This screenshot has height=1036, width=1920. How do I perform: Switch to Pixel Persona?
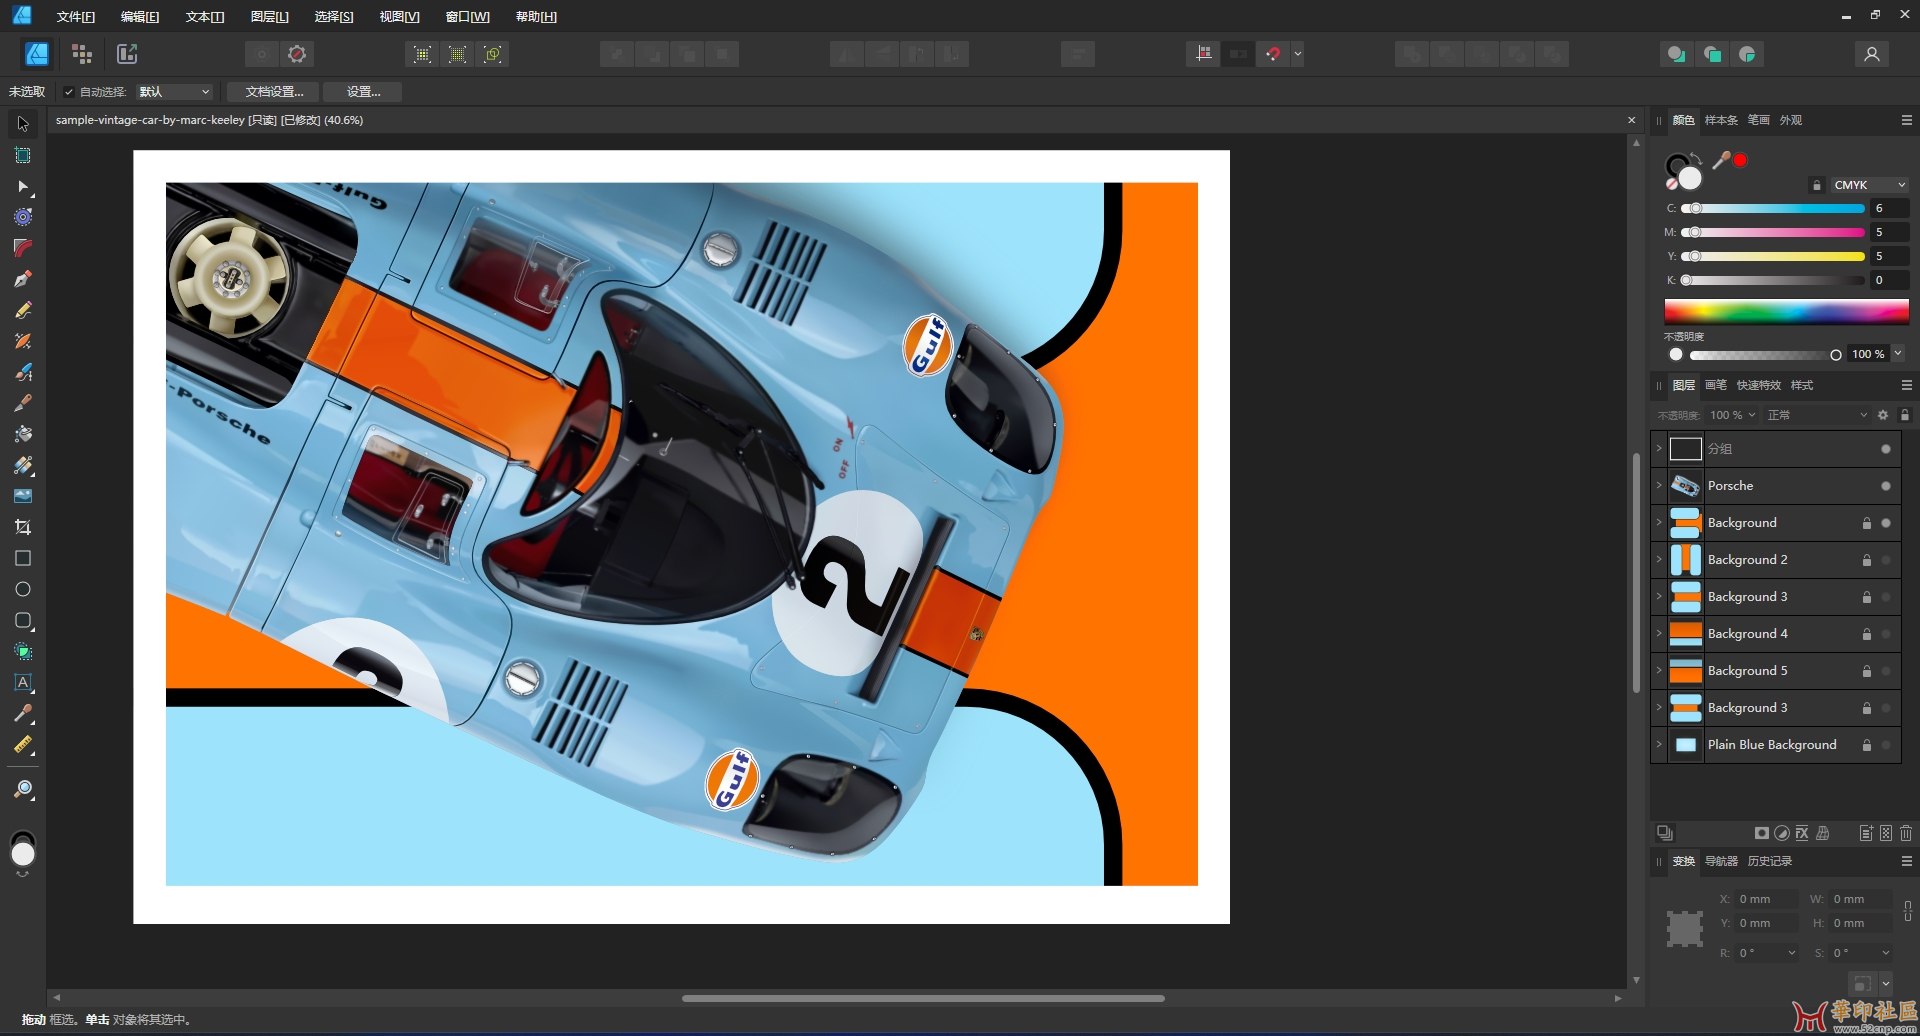click(82, 54)
